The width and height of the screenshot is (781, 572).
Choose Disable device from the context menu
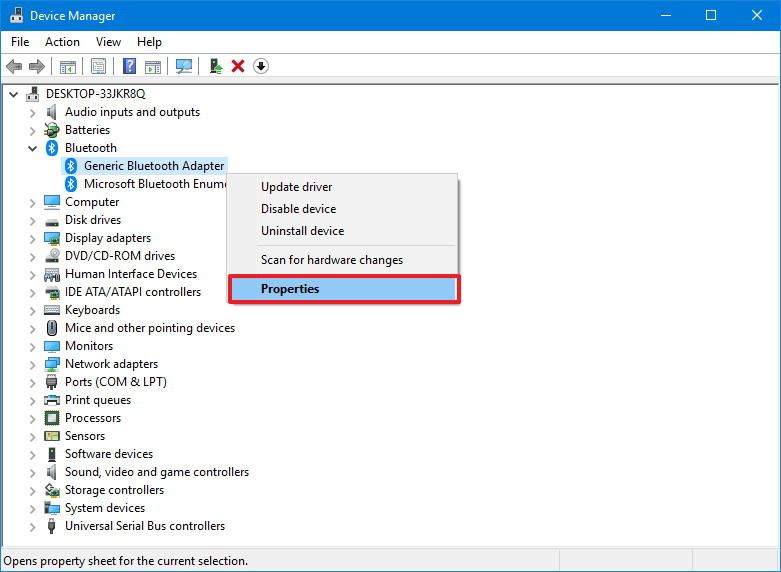click(x=298, y=209)
